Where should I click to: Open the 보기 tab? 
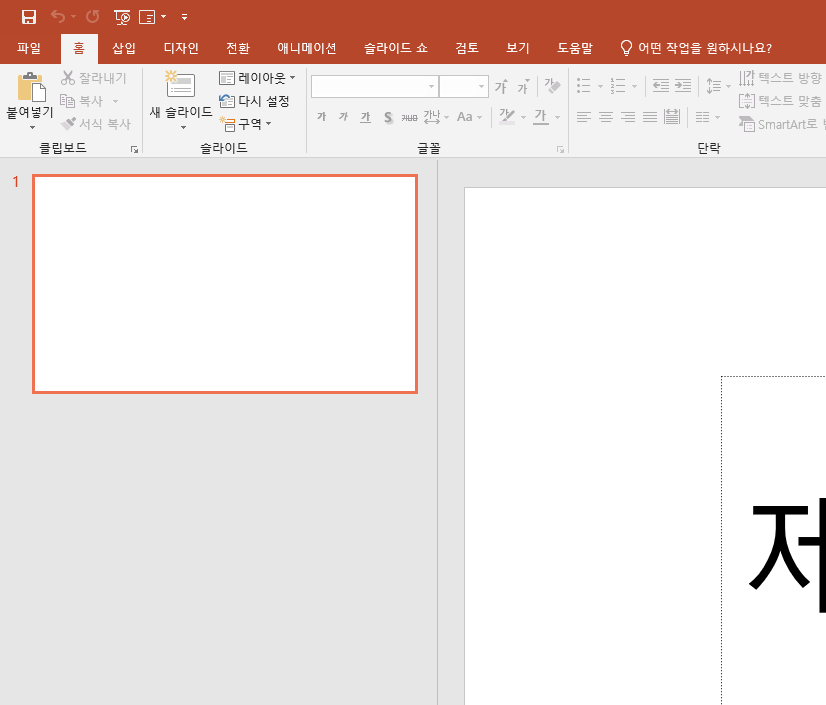[518, 48]
